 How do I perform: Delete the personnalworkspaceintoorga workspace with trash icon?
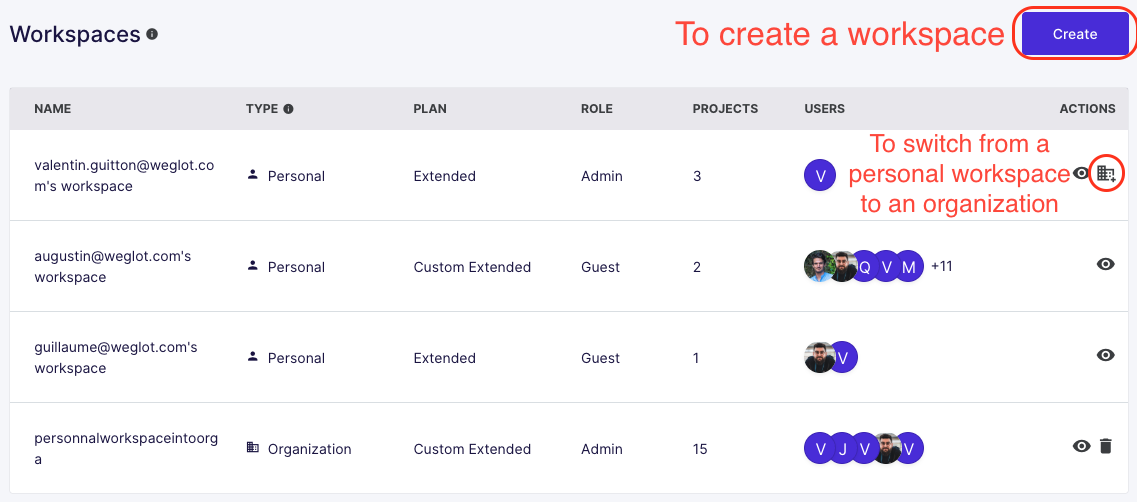click(1105, 446)
